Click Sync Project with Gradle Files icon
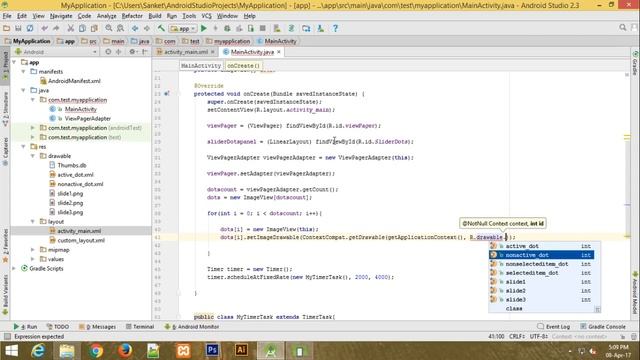The height and width of the screenshot is (360, 640). click(x=291, y=28)
